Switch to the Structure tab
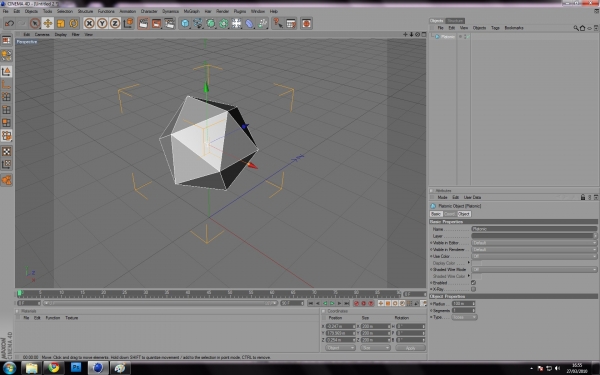600x375 pixels. (455, 21)
